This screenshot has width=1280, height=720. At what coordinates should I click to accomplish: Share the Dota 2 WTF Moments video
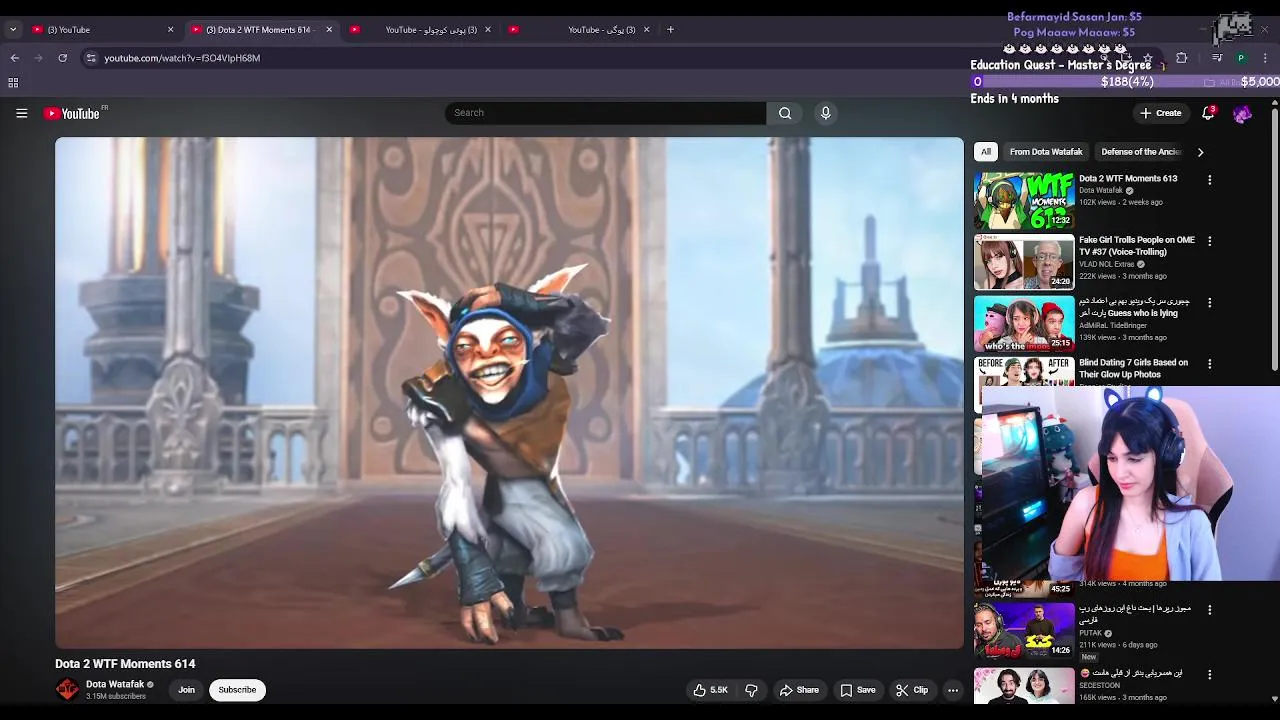point(799,690)
